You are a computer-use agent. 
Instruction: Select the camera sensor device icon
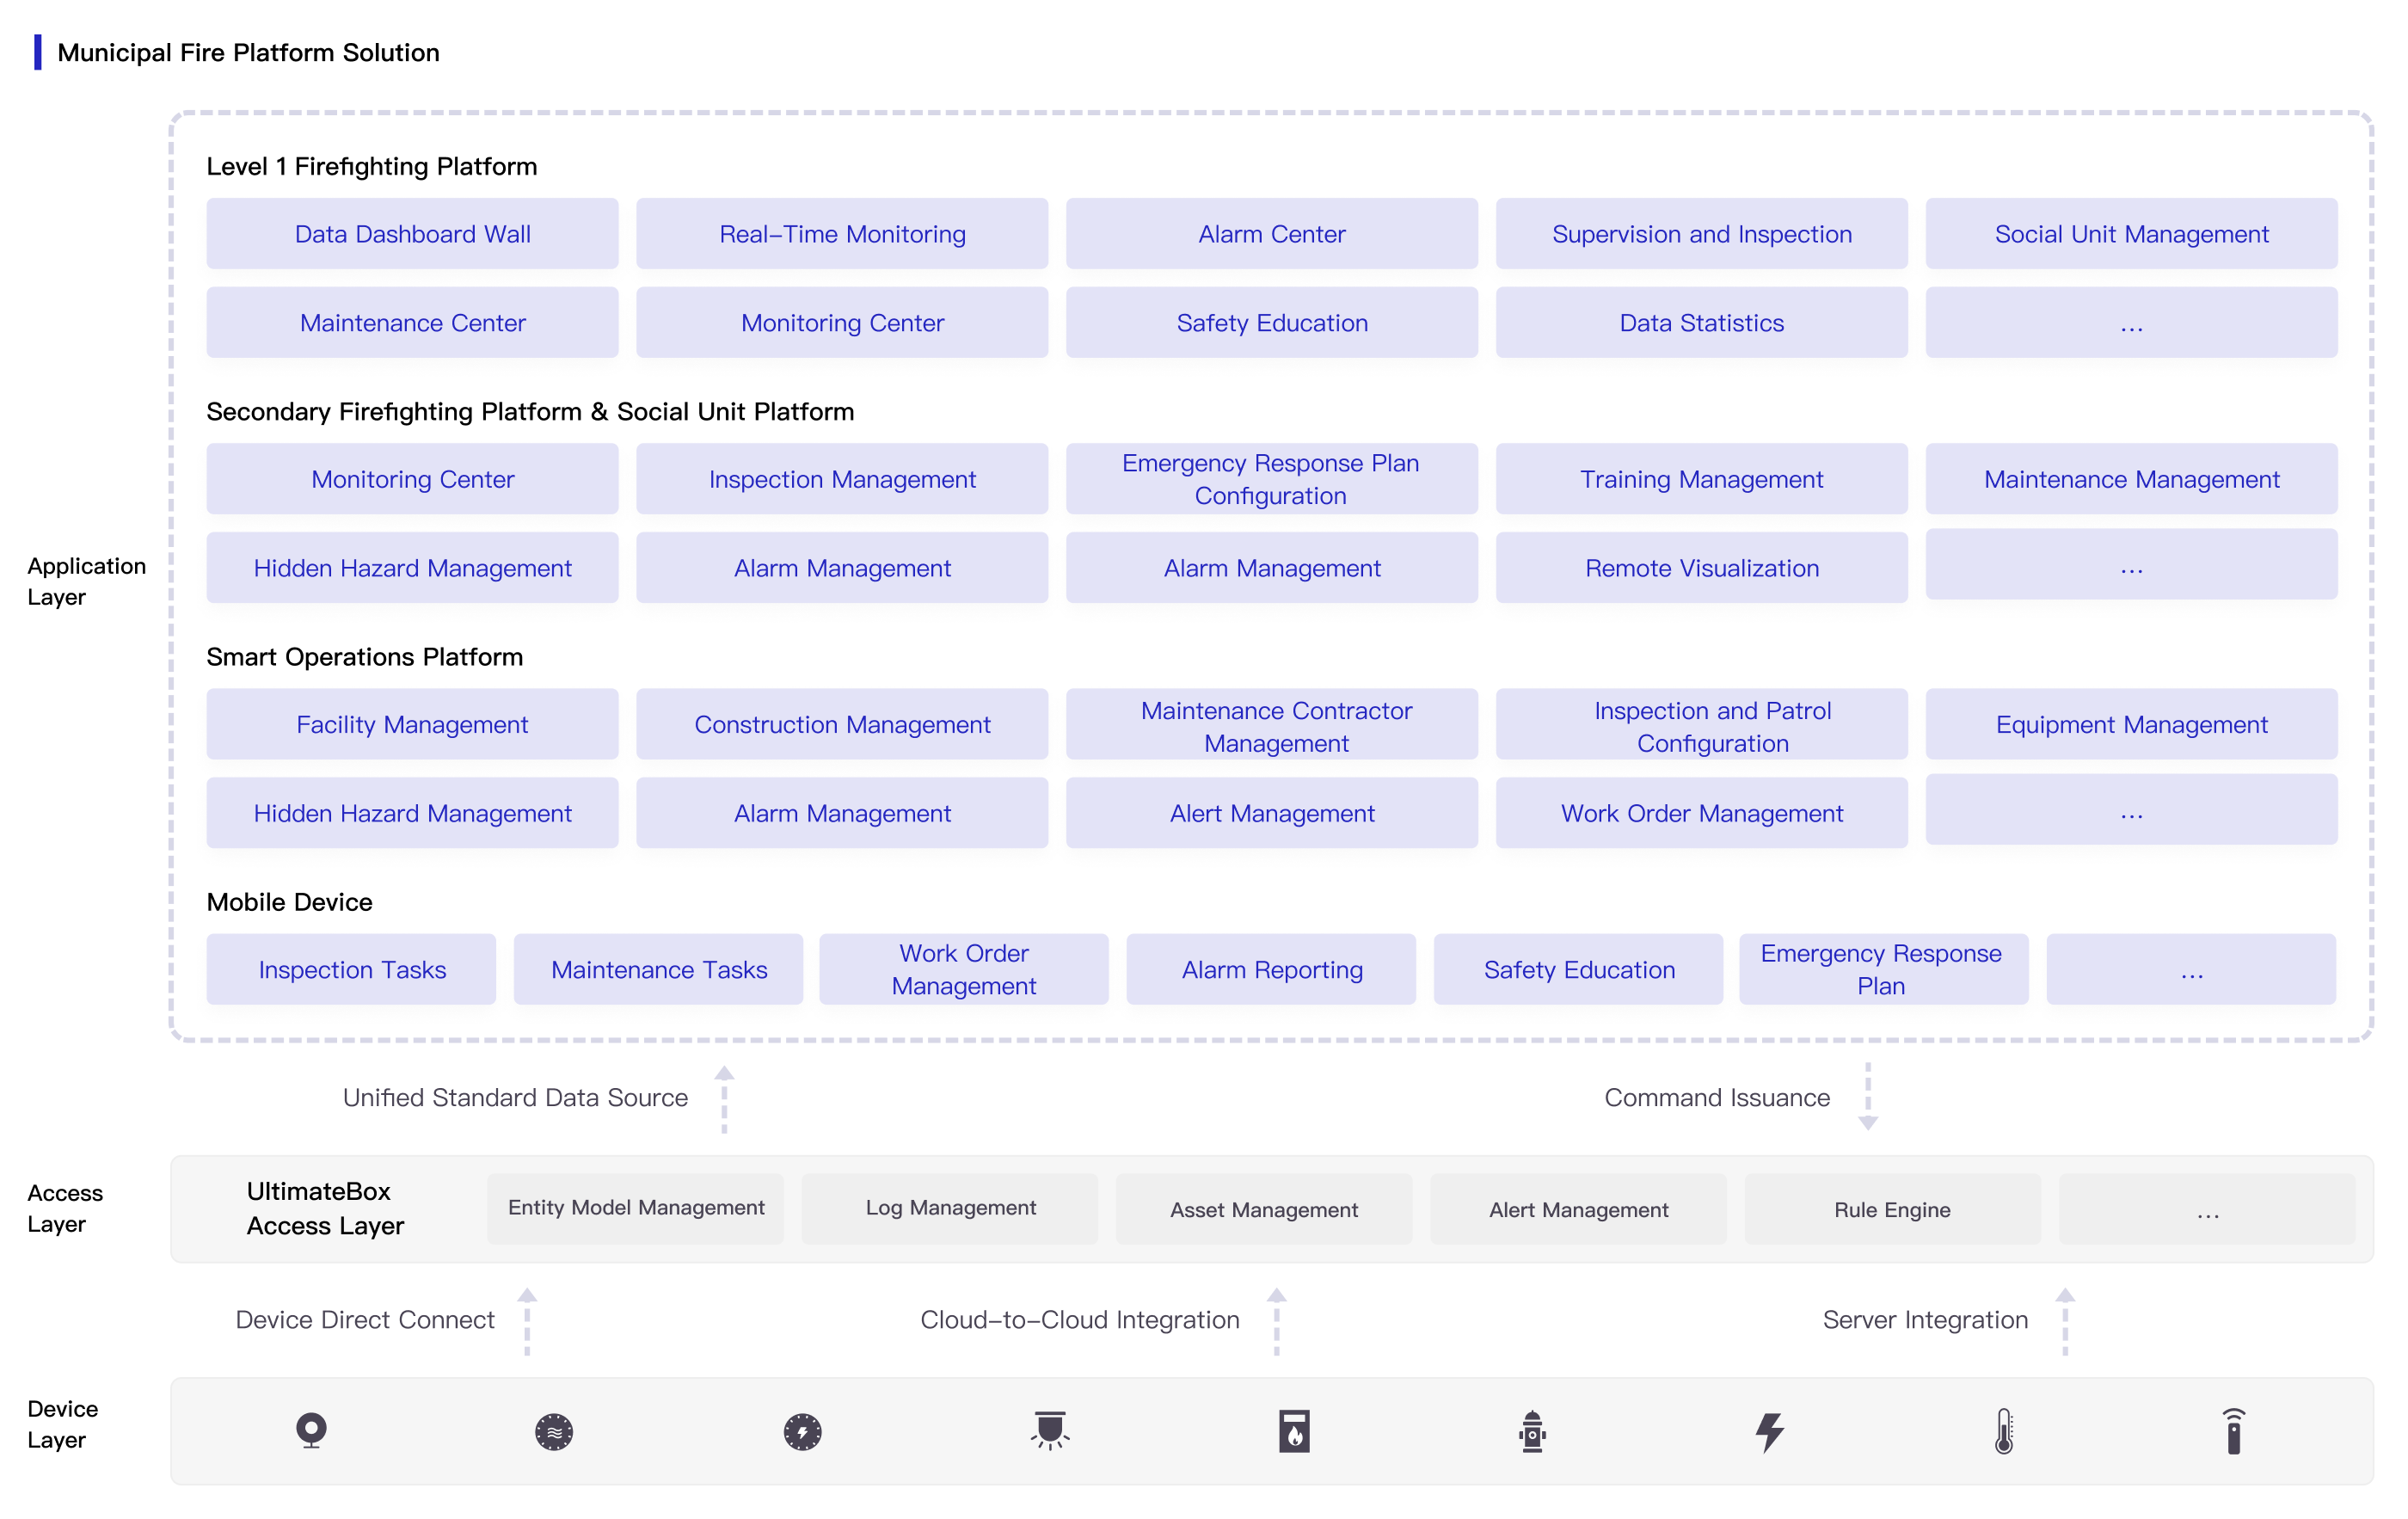(x=311, y=1432)
